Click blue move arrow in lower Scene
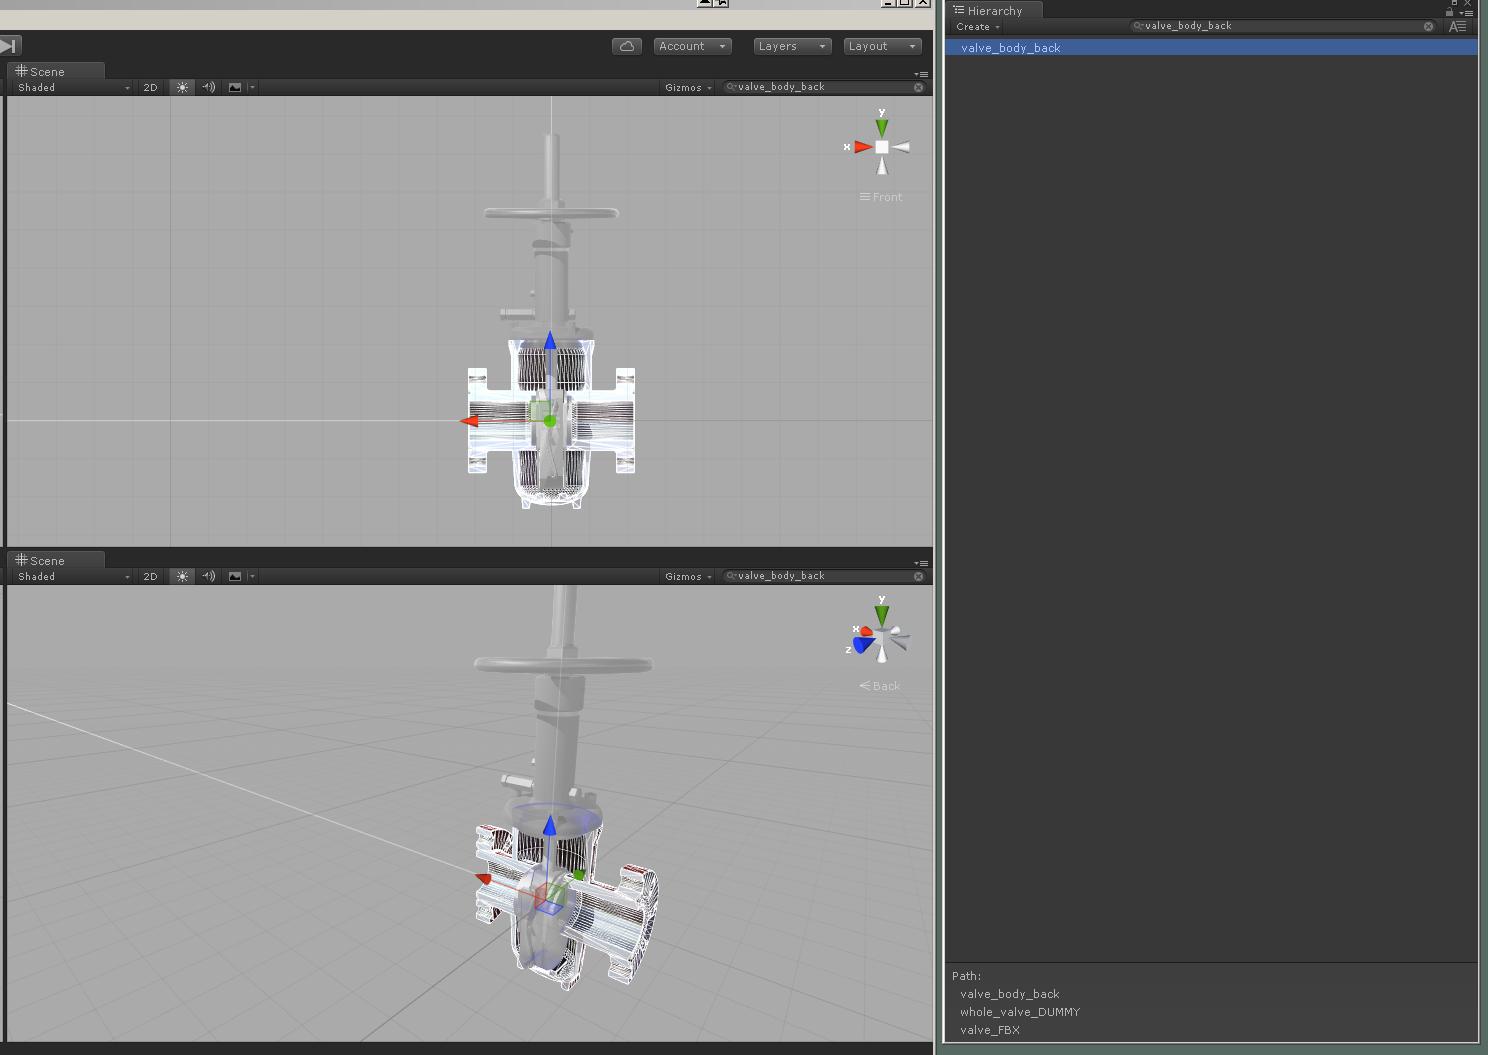 pos(549,826)
